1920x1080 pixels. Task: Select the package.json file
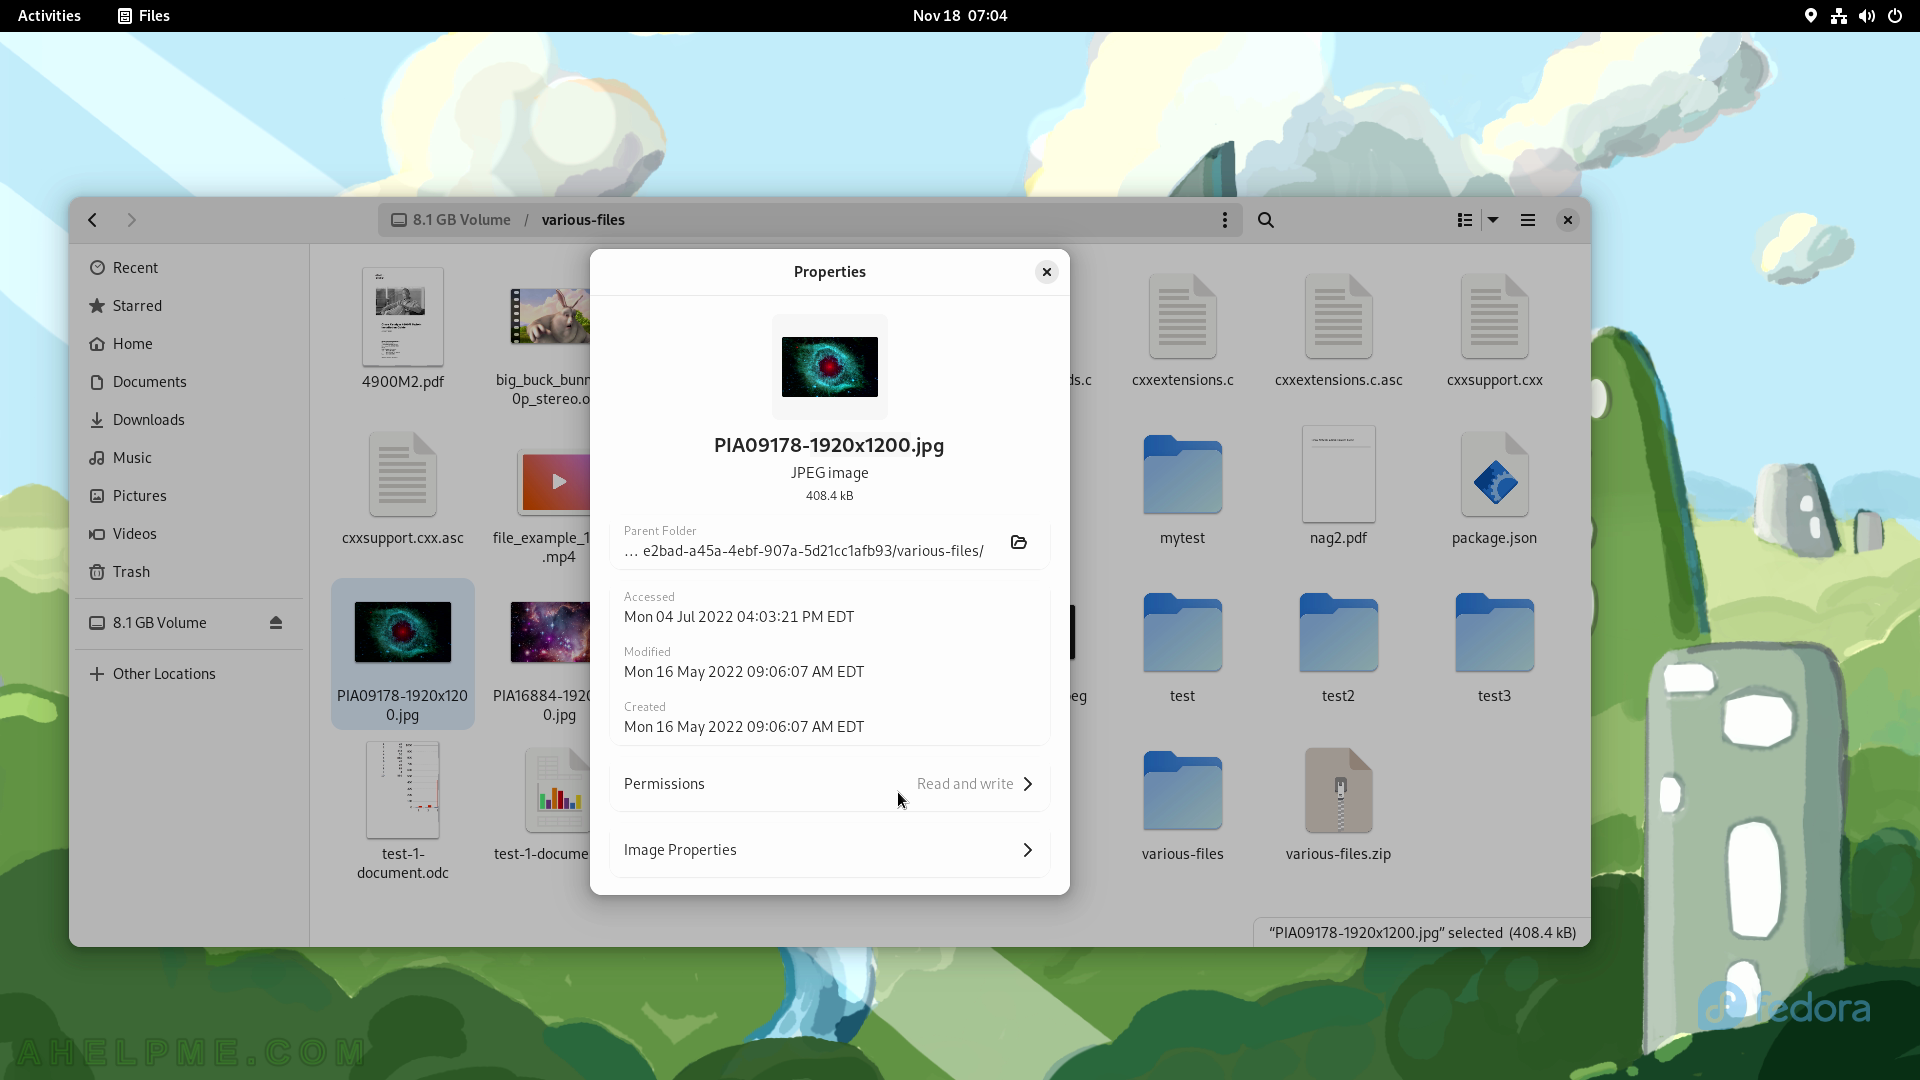[1495, 488]
